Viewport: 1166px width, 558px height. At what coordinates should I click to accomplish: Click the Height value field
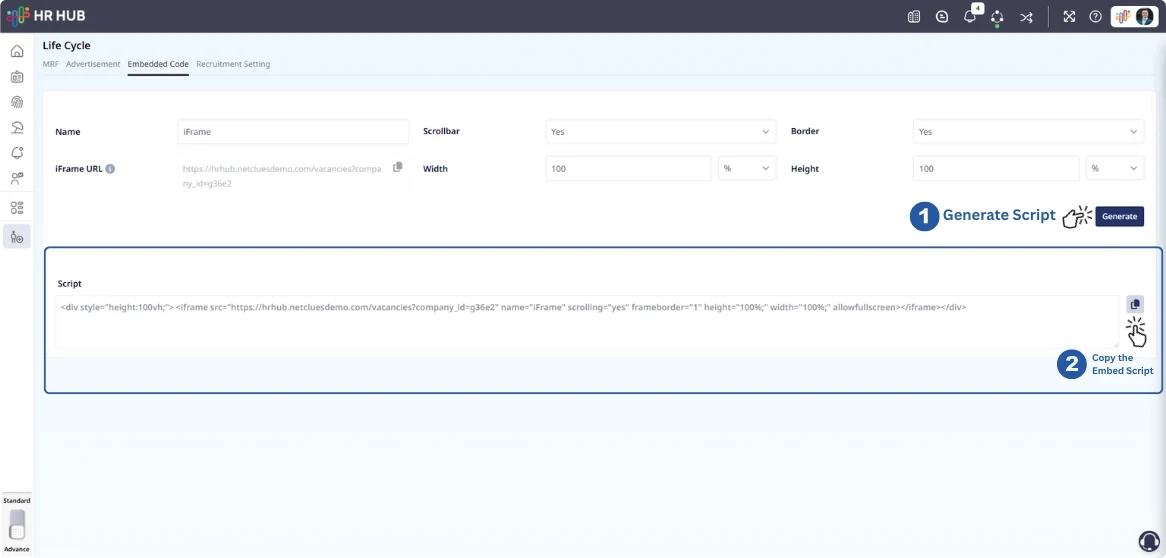[x=996, y=169]
